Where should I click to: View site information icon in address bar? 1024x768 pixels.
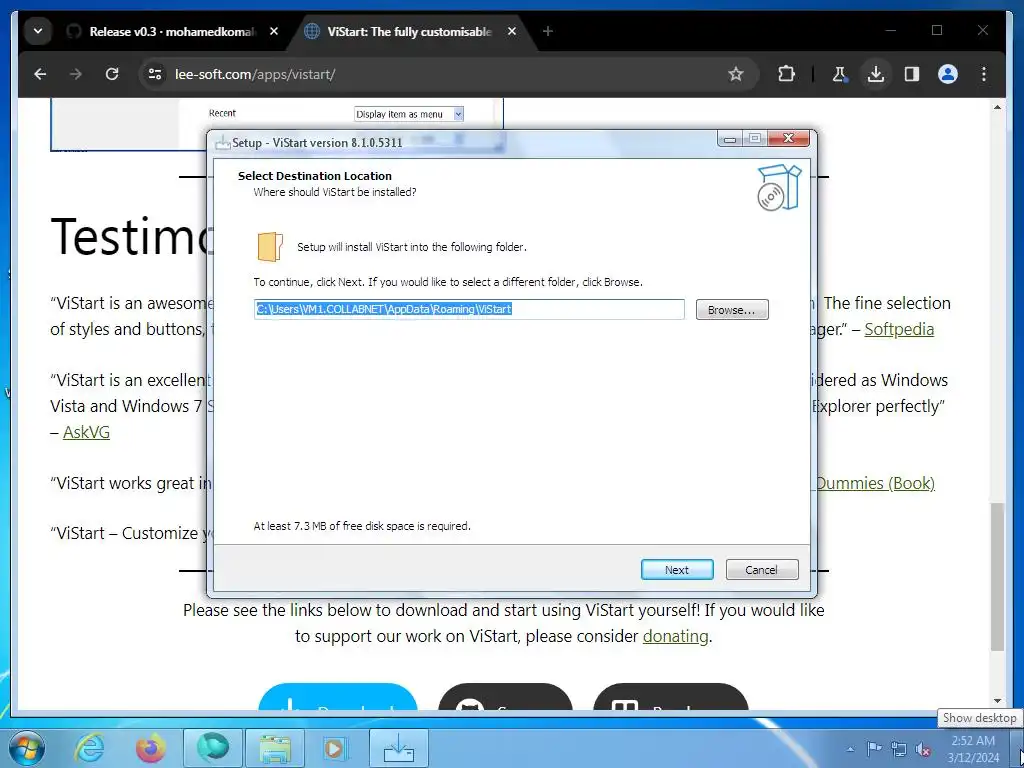[x=155, y=74]
